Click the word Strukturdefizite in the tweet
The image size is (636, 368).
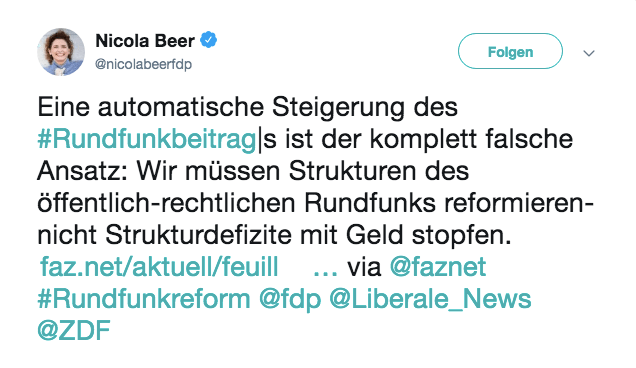click(x=198, y=235)
